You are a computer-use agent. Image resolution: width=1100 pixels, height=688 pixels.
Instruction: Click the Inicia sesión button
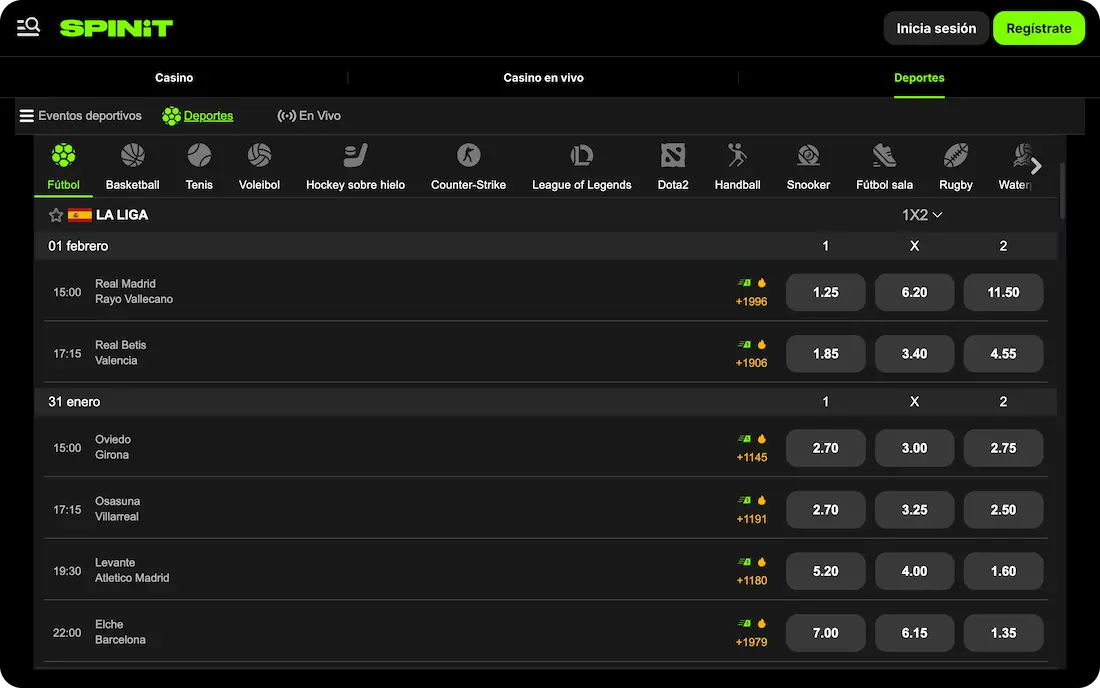point(936,28)
